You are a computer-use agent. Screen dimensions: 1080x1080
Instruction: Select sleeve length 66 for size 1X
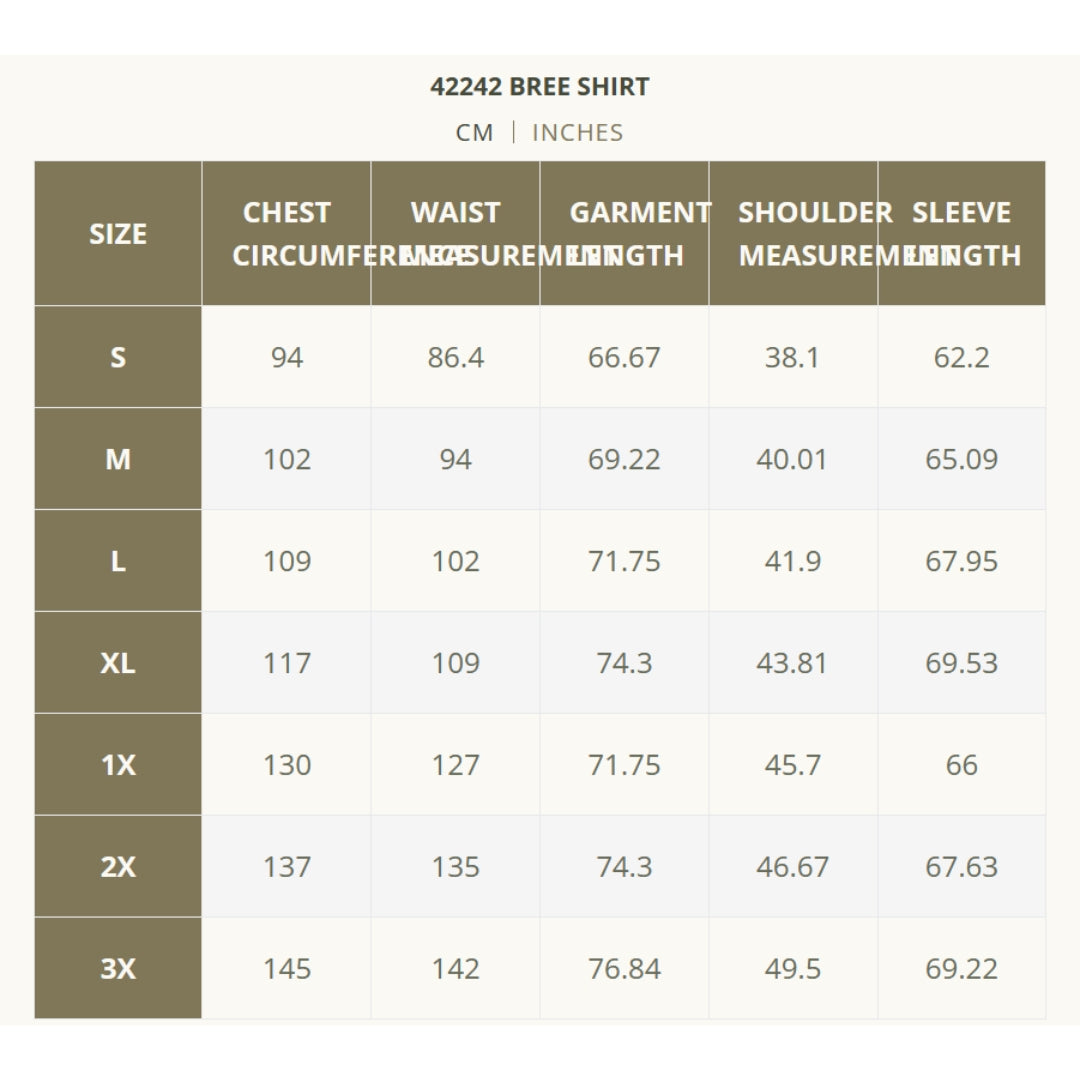click(x=962, y=765)
